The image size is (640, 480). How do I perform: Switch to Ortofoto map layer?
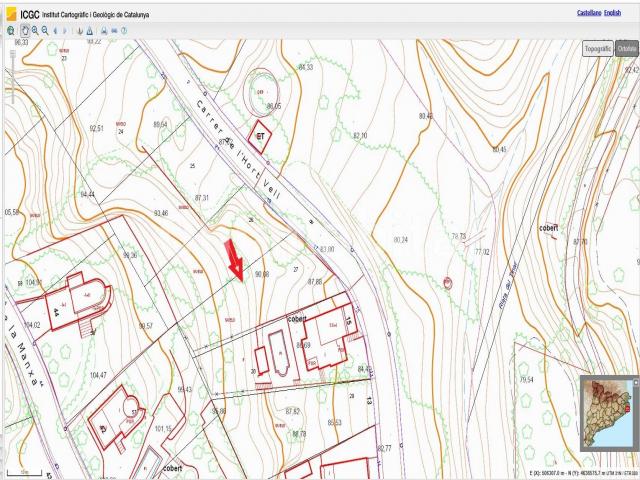coord(627,48)
